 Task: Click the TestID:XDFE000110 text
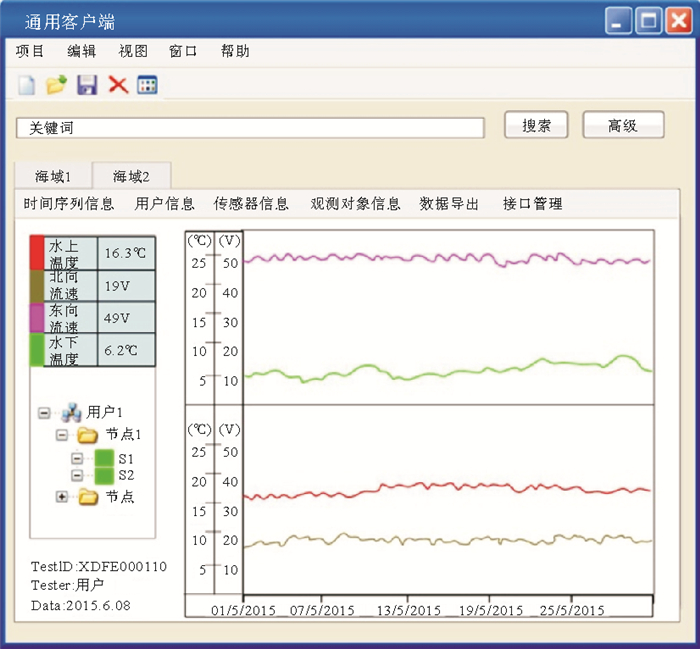99,566
